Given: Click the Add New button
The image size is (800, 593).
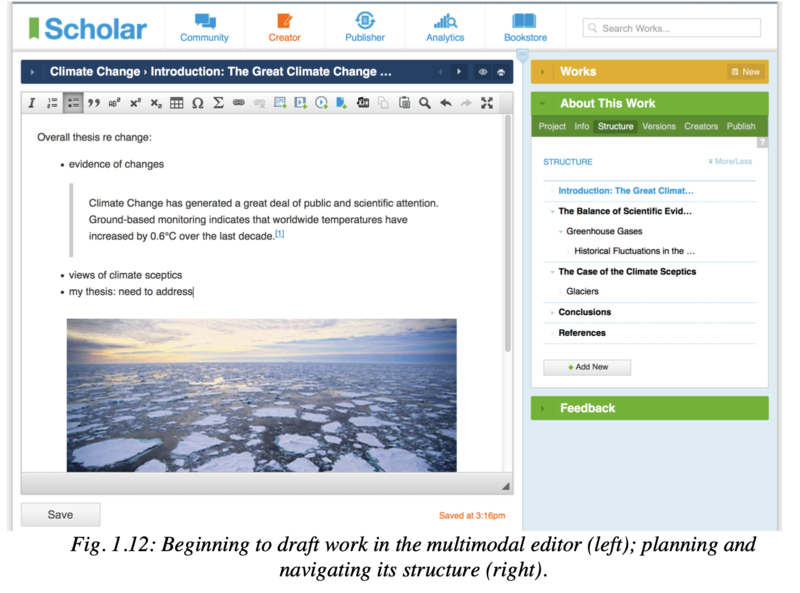Looking at the screenshot, I should coord(587,367).
